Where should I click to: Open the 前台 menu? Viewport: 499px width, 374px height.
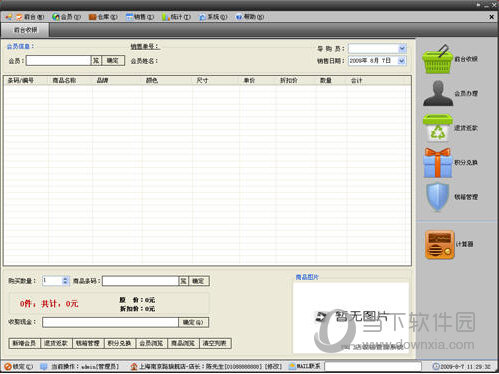[30, 17]
